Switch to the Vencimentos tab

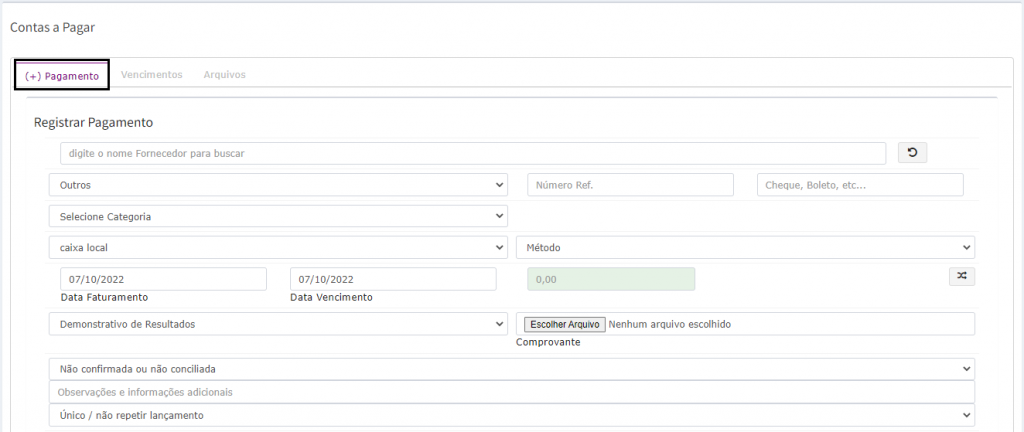151,75
